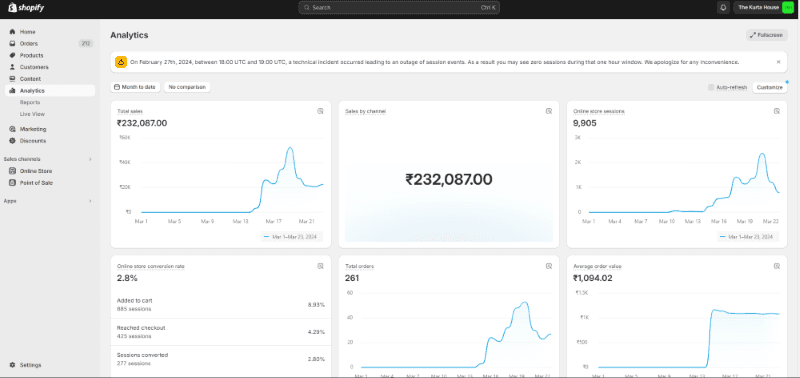Click the Discounts icon in sidebar
This screenshot has width=800, height=378.
click(12, 141)
